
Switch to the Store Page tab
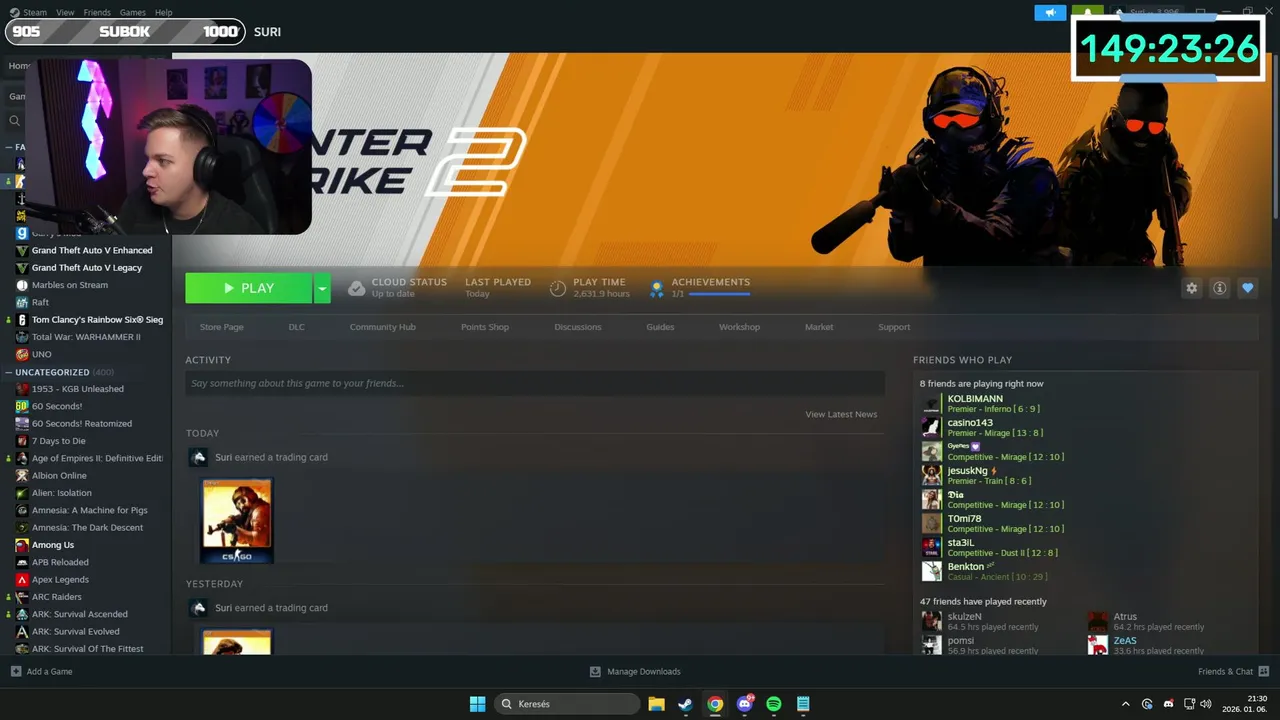(x=221, y=327)
